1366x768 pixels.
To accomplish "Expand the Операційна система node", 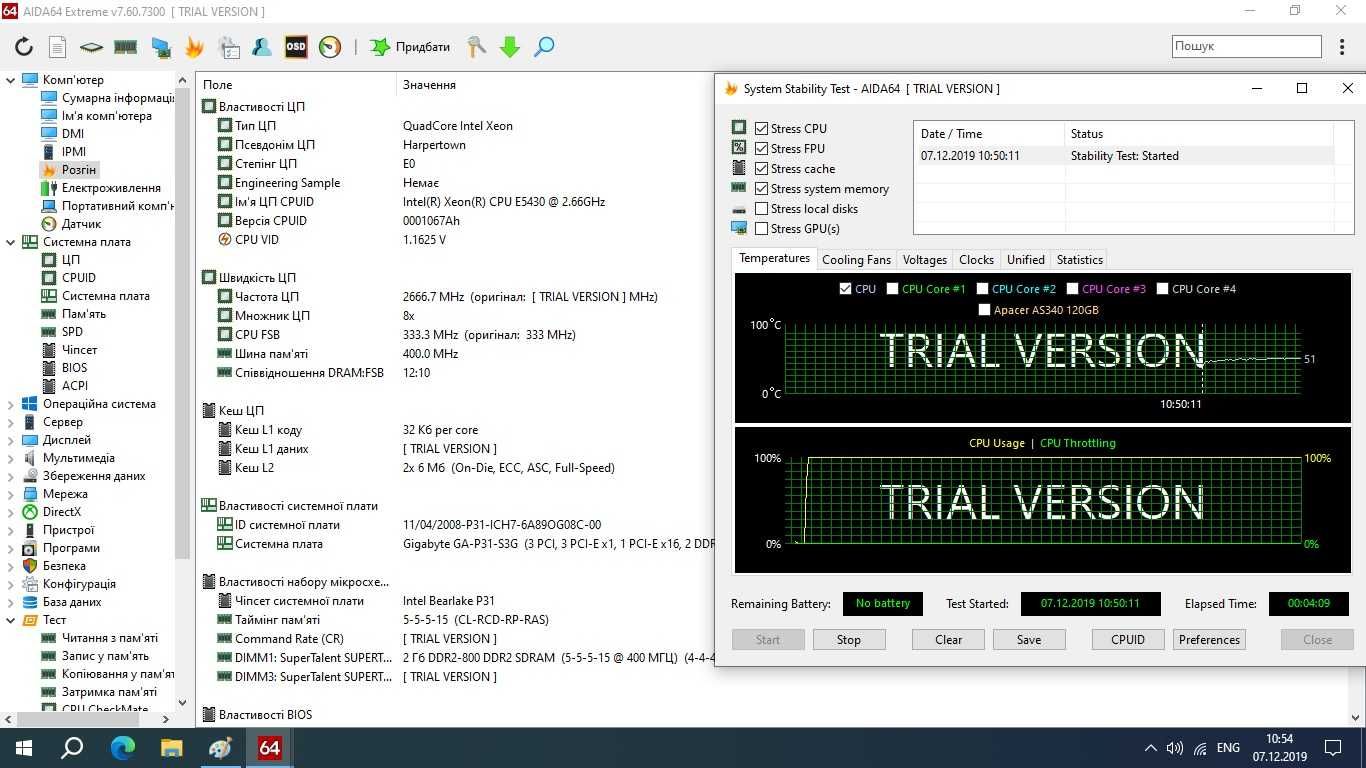I will click(x=11, y=404).
